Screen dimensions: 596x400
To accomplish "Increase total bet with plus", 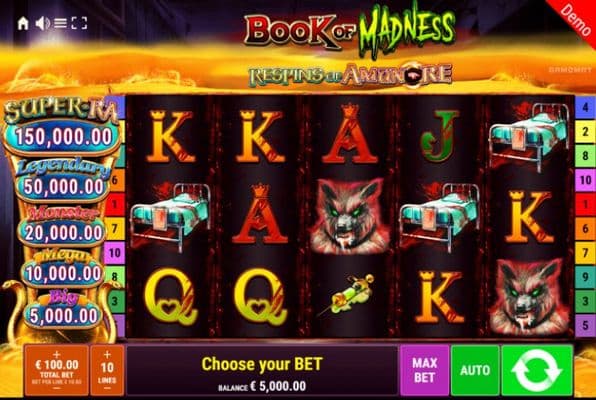I will (x=56, y=354).
